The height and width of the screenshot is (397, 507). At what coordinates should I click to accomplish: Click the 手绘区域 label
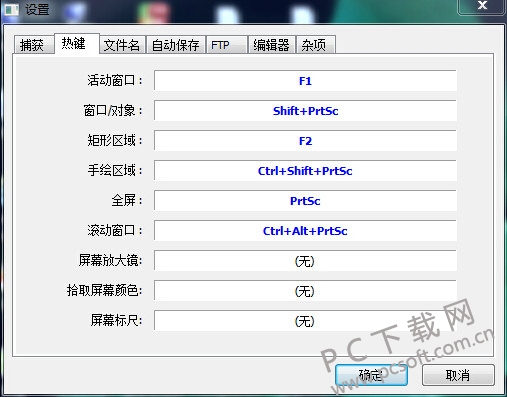pyautogui.click(x=115, y=171)
